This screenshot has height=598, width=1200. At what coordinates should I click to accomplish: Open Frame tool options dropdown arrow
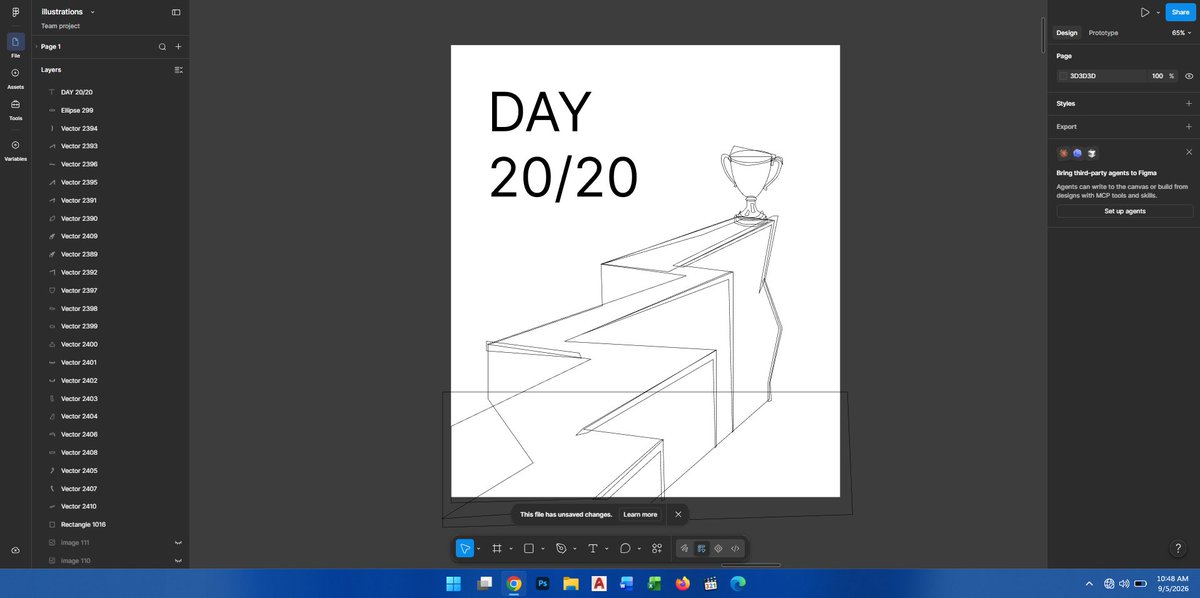510,548
